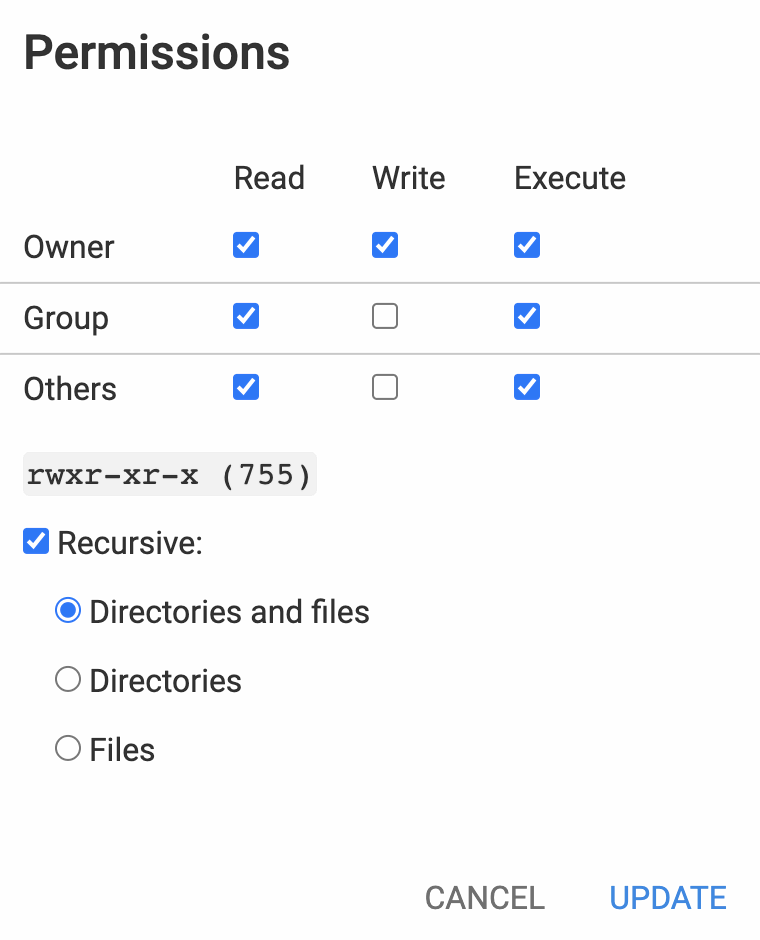760x940 pixels.
Task: Click the Owner row label
Action: coord(69,247)
